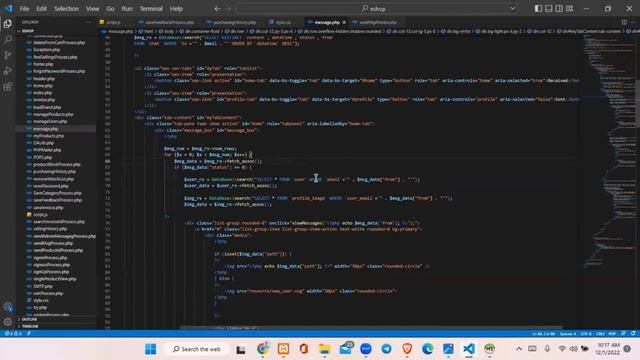This screenshot has height=360, width=640.
Task: Open the Run and Debug view
Action: tap(7, 71)
